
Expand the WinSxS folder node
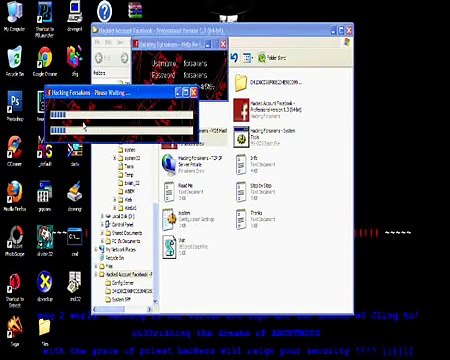(115, 208)
